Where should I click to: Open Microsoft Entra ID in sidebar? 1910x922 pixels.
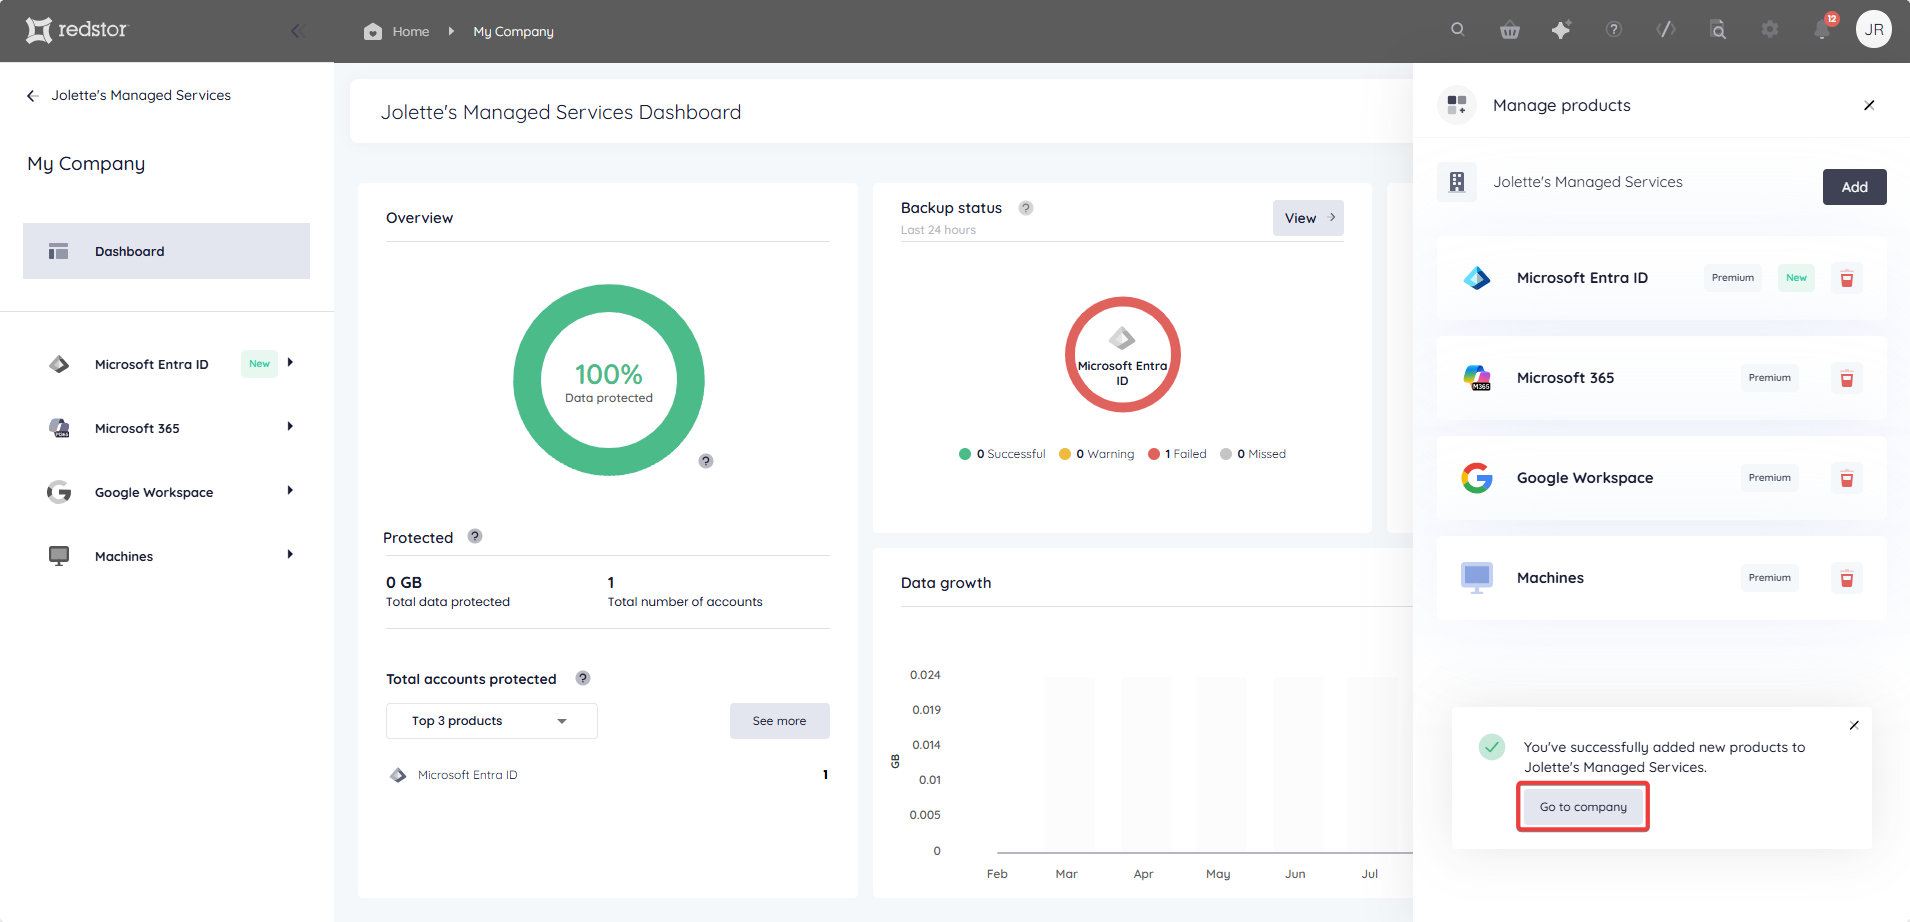151,364
